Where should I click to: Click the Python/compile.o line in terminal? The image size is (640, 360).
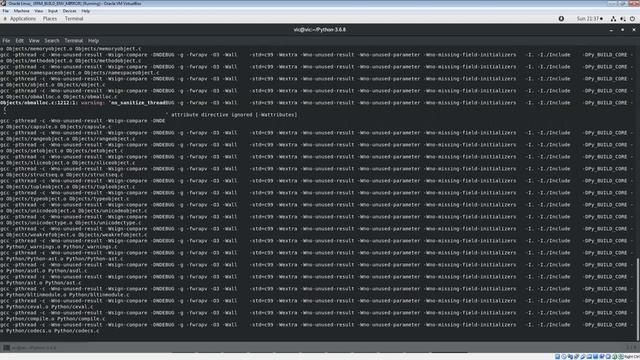(53, 319)
